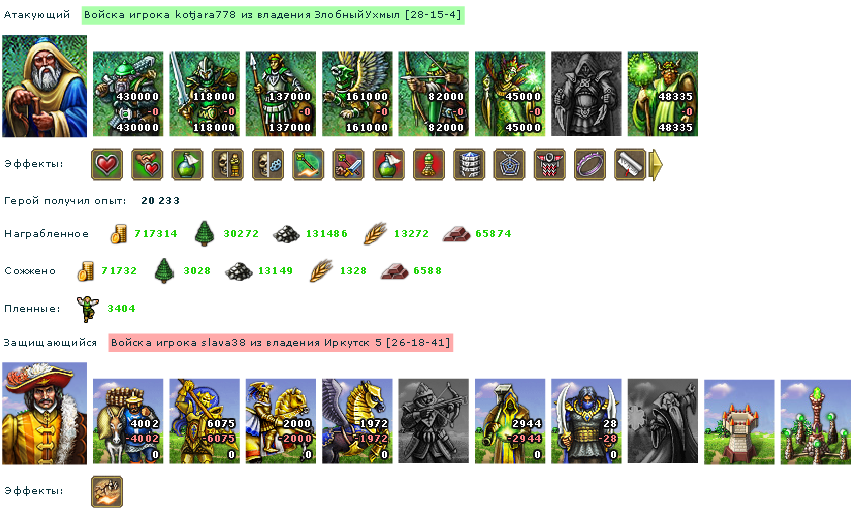The height and width of the screenshot is (512, 854).
Task: Click the attacker wizard hero portrait
Action: (x=45, y=86)
